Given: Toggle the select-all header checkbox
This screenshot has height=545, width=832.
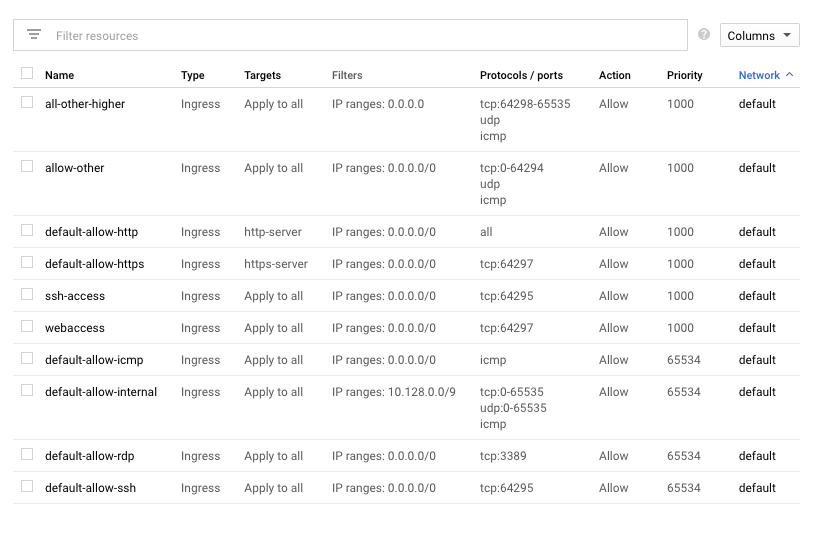Looking at the screenshot, I should point(27,74).
